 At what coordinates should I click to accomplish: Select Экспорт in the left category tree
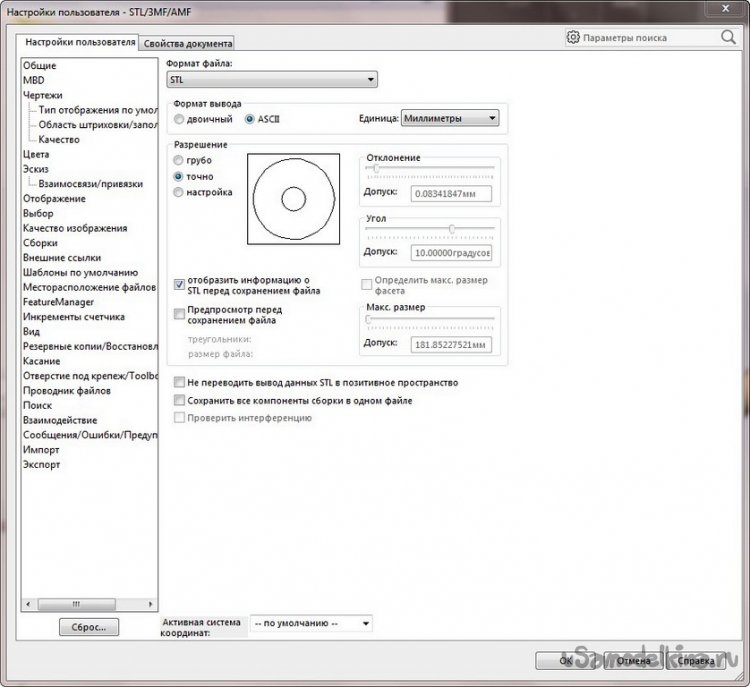pos(42,465)
